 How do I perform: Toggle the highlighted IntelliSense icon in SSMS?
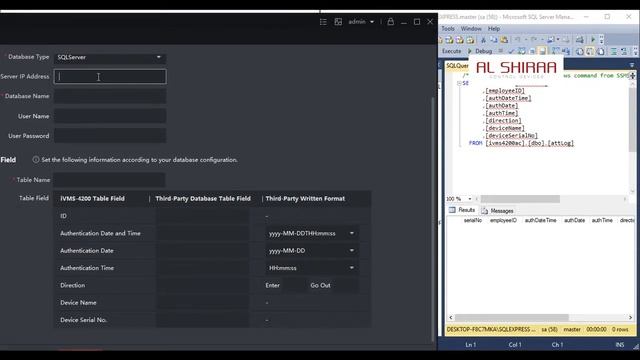[542, 51]
